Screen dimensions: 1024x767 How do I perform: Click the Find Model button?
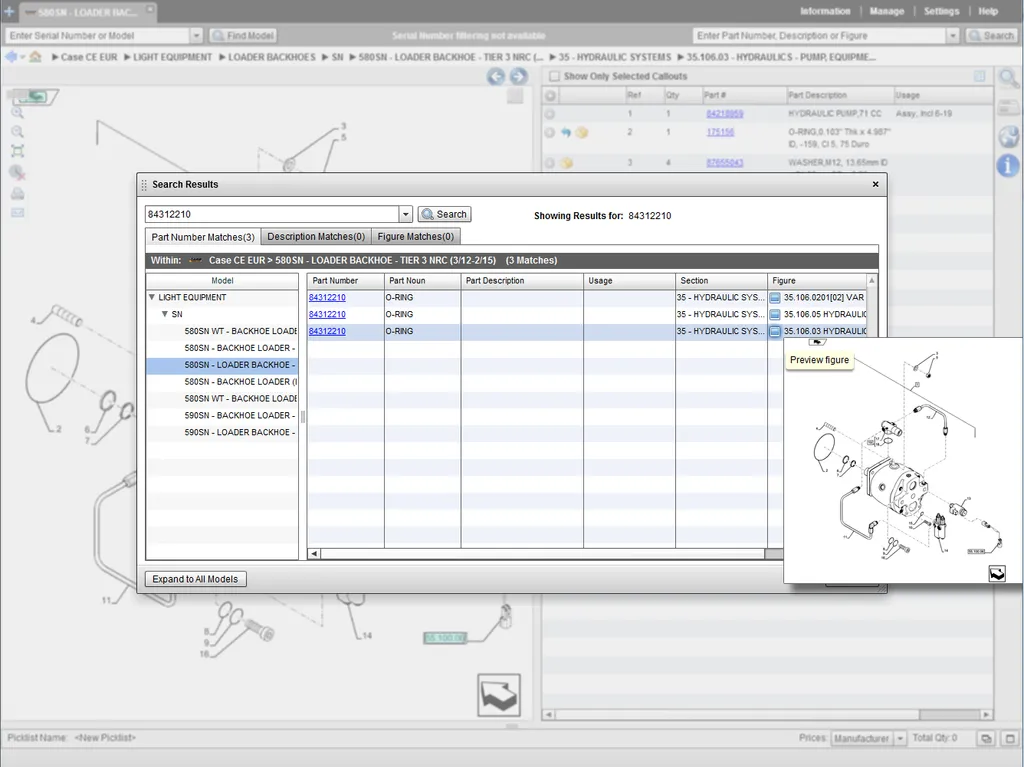(x=243, y=36)
